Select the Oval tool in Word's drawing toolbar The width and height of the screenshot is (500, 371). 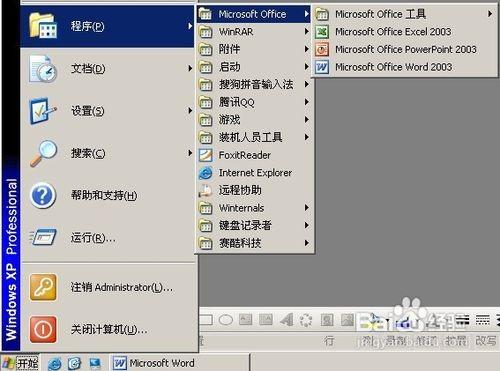click(x=226, y=320)
